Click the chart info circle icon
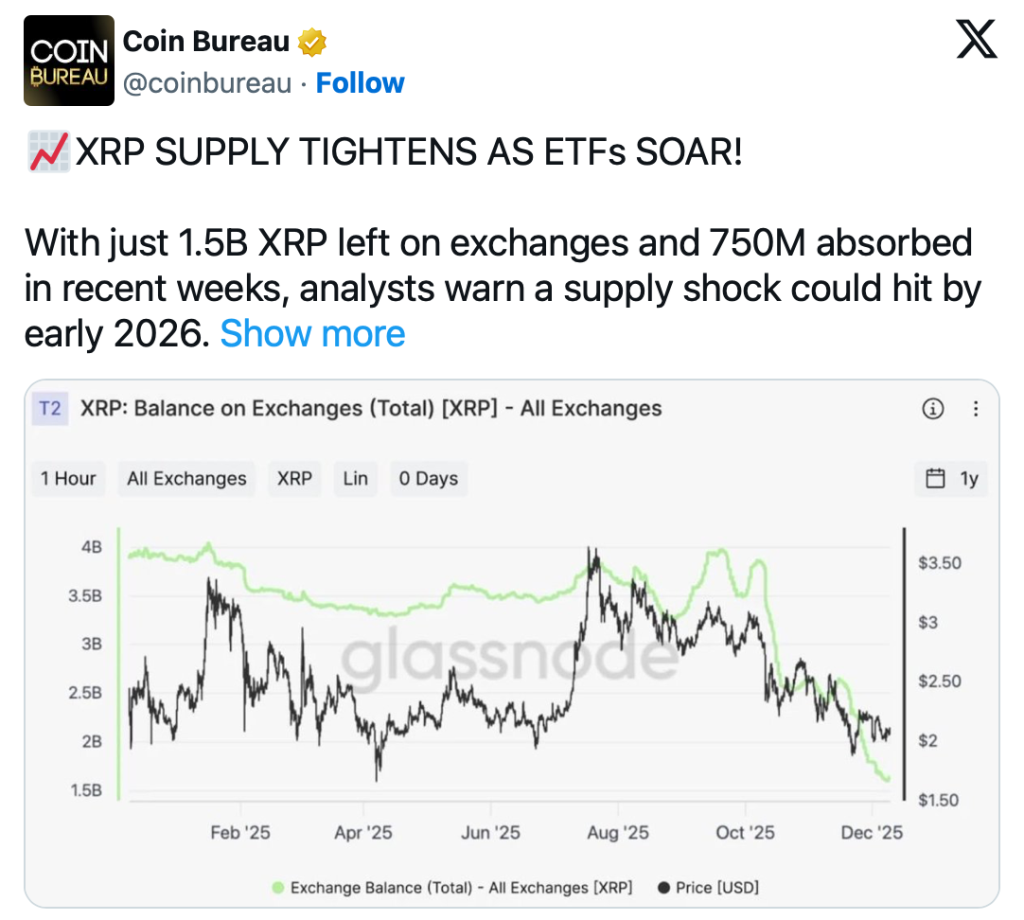Screen dimensions: 1024x920 932,408
